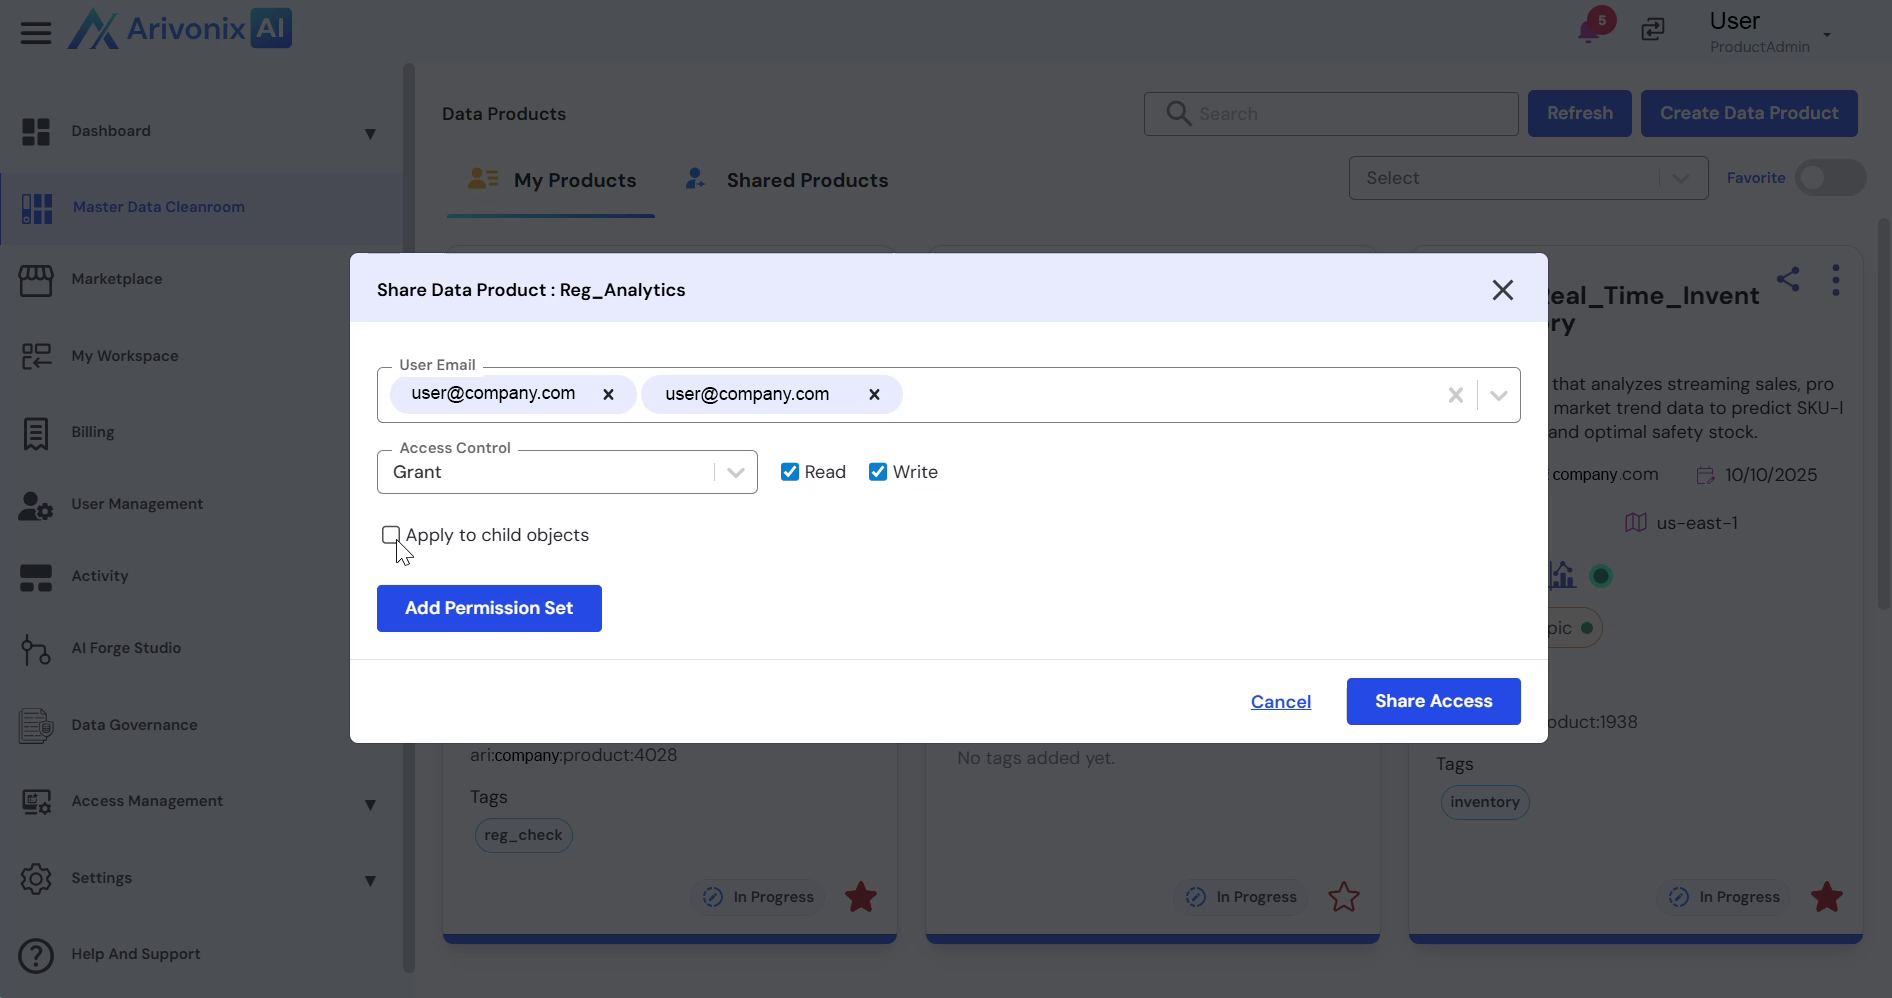This screenshot has height=998, width=1892.
Task: Clear all emails in User Email field
Action: click(1455, 396)
